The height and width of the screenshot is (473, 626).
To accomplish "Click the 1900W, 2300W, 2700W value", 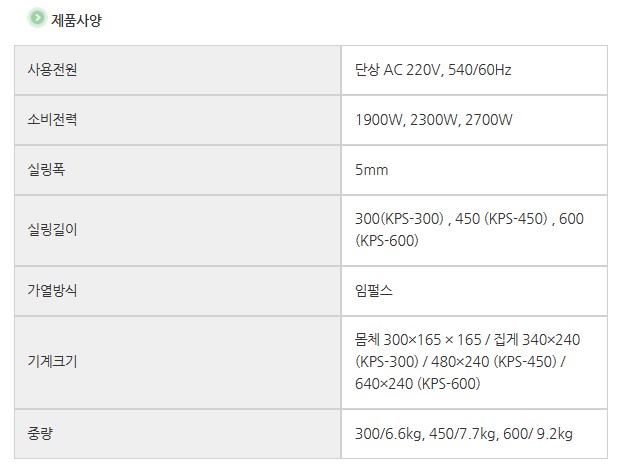I will point(433,120).
